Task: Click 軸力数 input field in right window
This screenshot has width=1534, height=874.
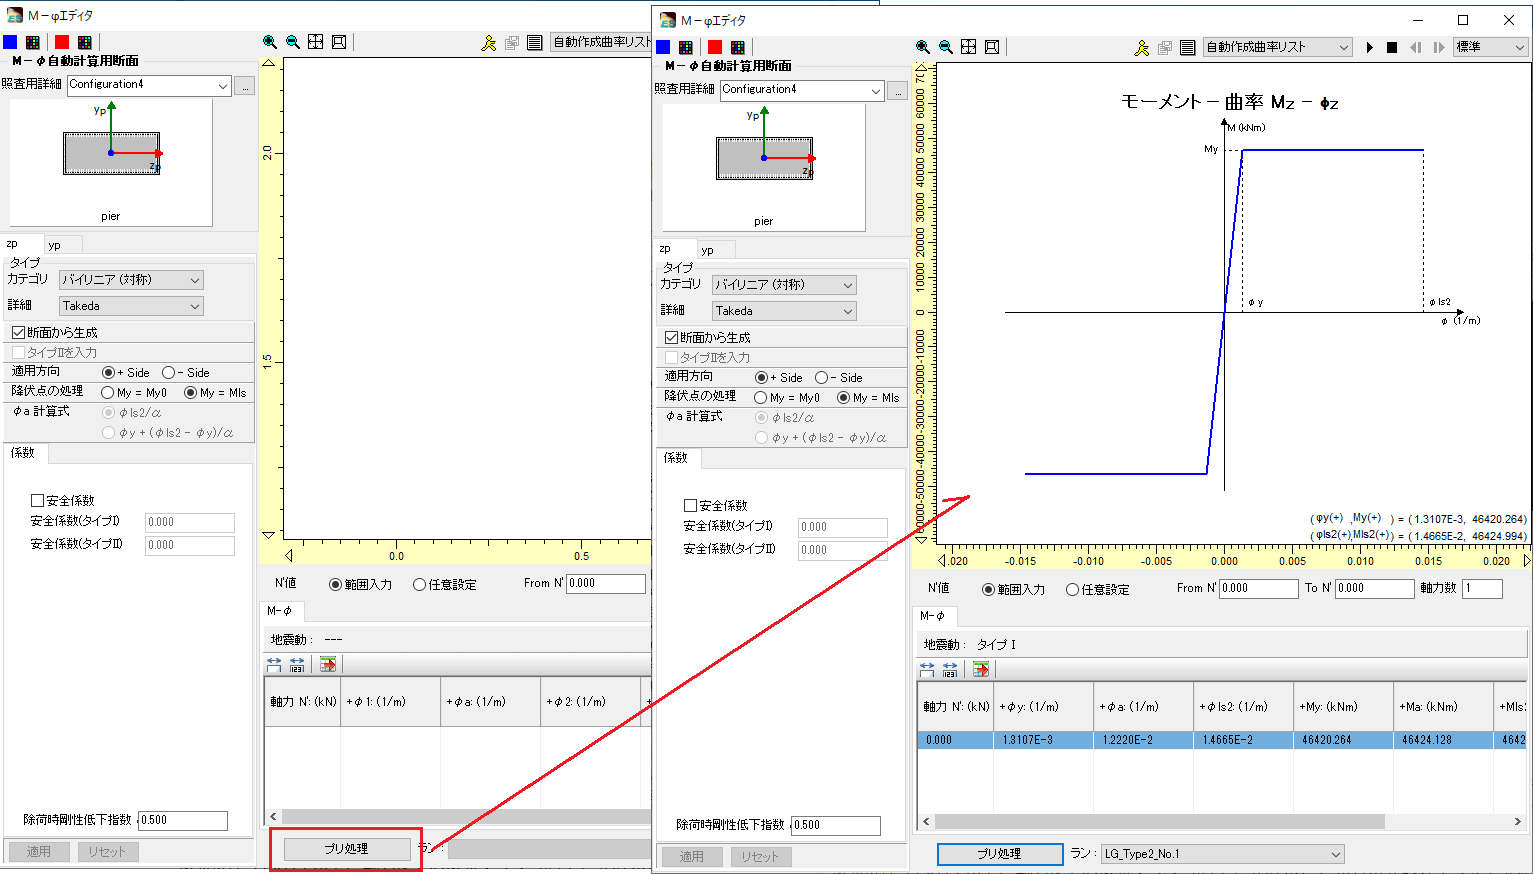Action: pos(1483,589)
